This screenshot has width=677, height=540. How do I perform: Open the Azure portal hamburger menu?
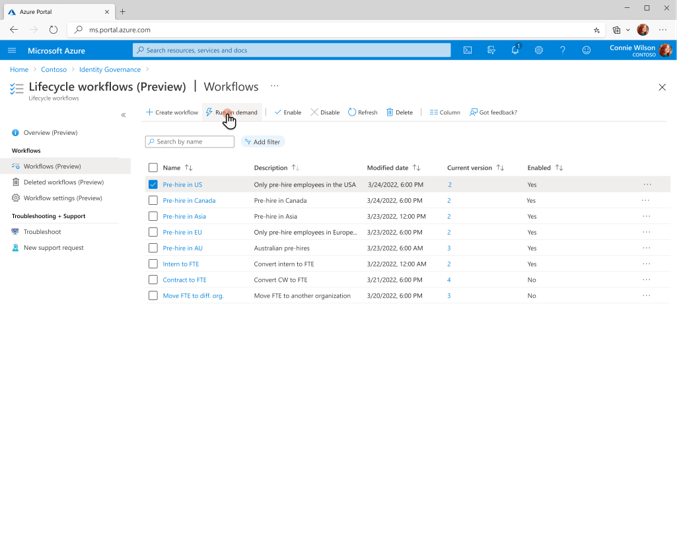point(12,50)
